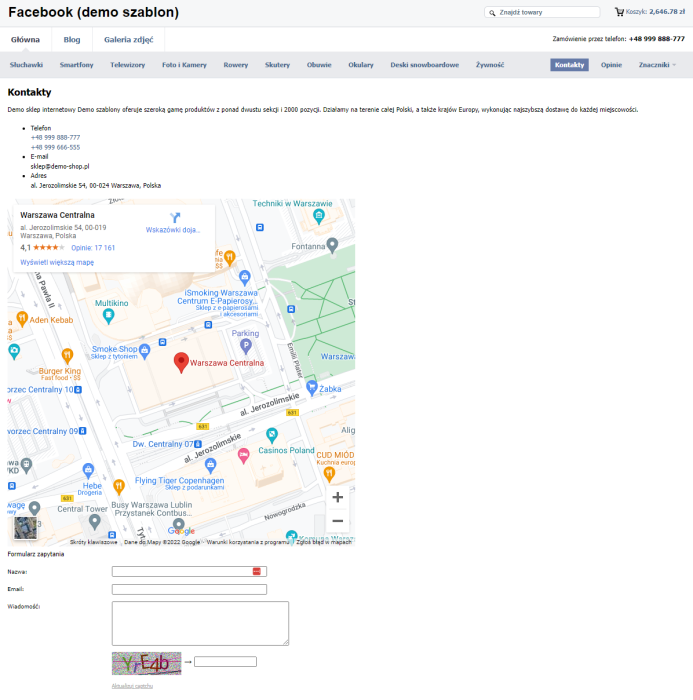Screen dimensions: 693x700
Task: Click the red Warszawa Centralna map pin
Action: [181, 362]
